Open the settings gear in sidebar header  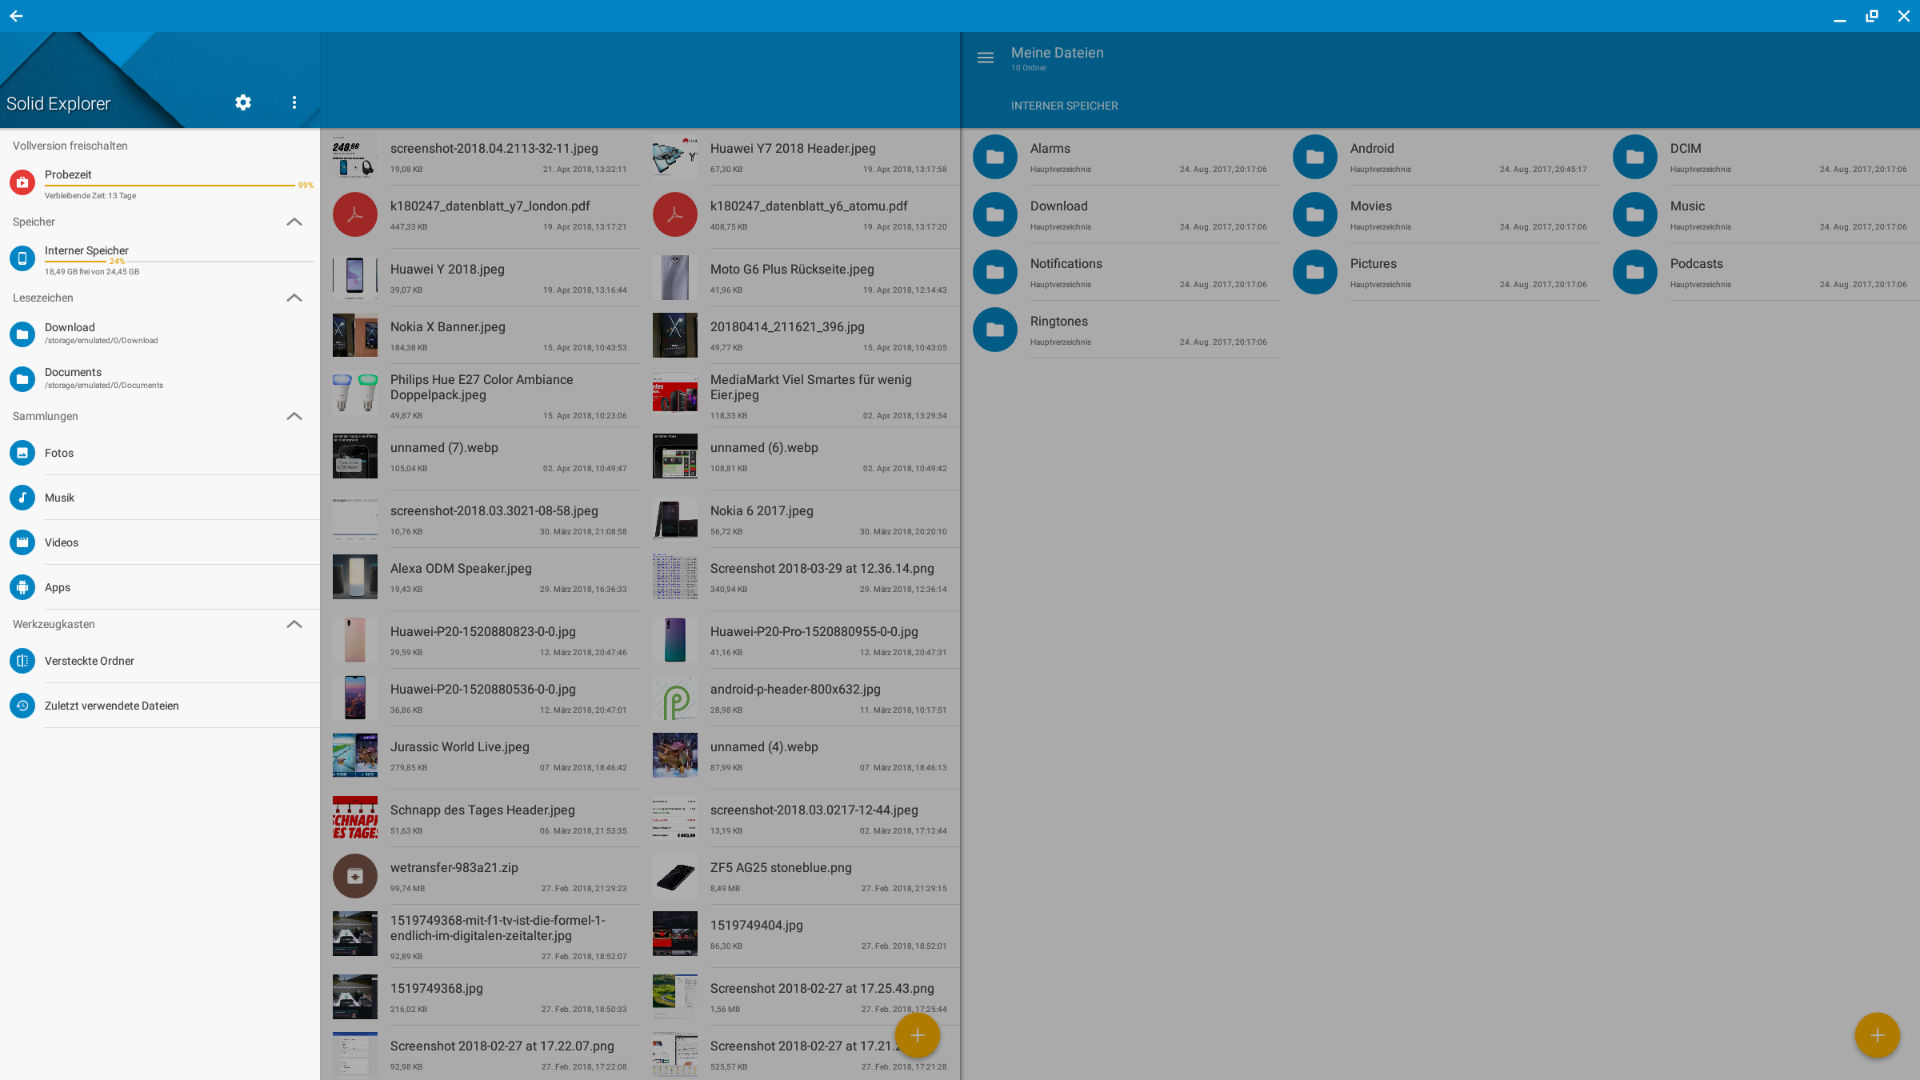tap(243, 102)
